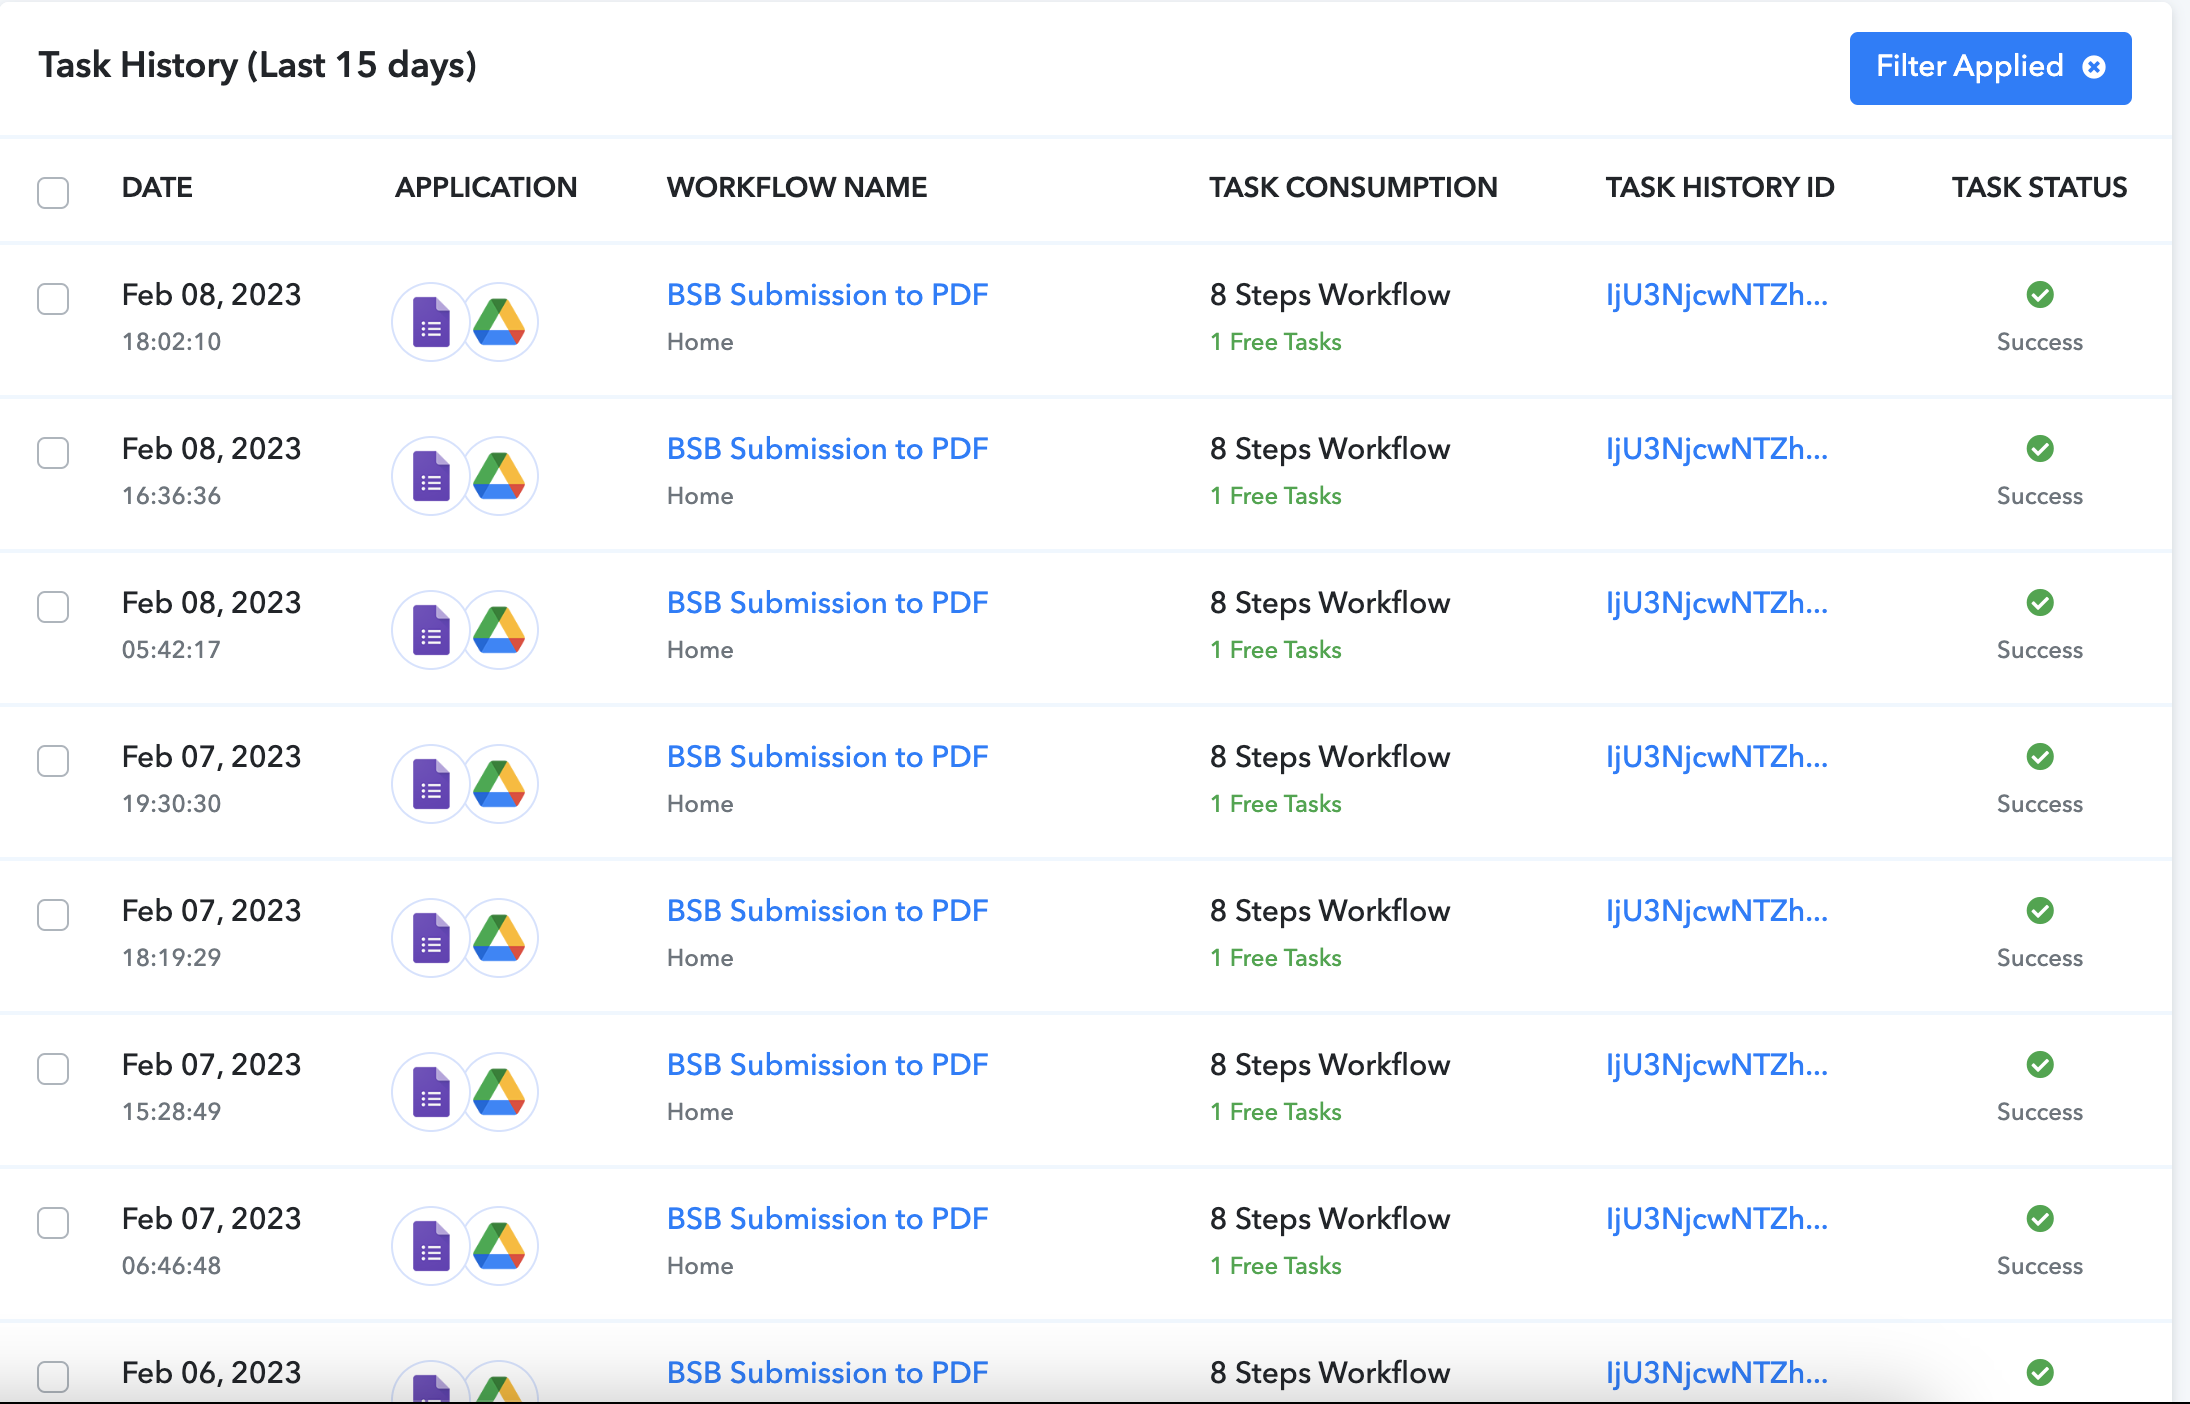
Task: Click the 18:02:10 timestamp text
Action: (171, 342)
